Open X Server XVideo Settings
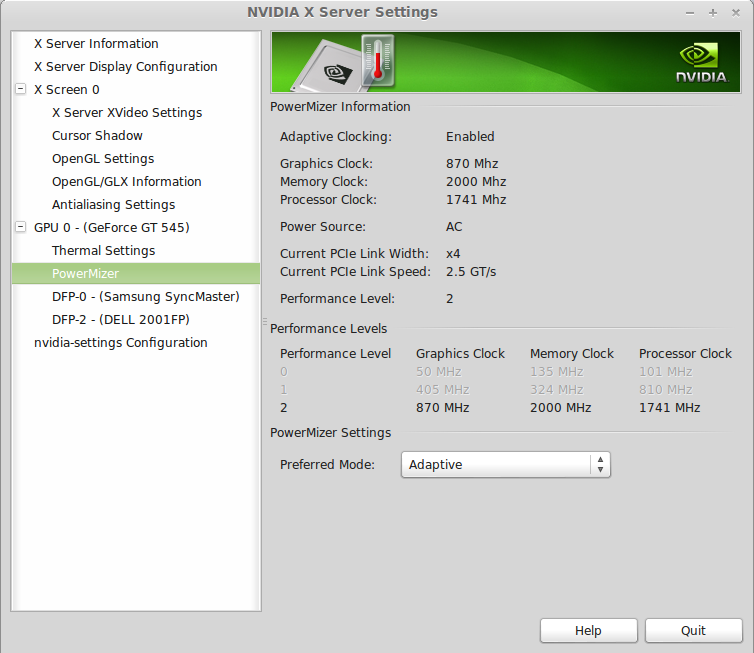Image resolution: width=754 pixels, height=653 pixels. [127, 113]
